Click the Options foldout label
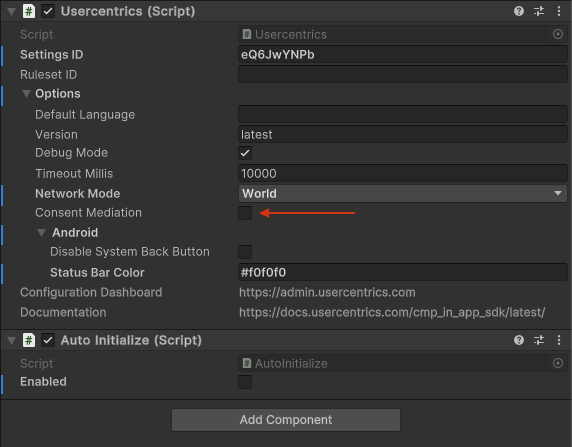 coord(58,94)
